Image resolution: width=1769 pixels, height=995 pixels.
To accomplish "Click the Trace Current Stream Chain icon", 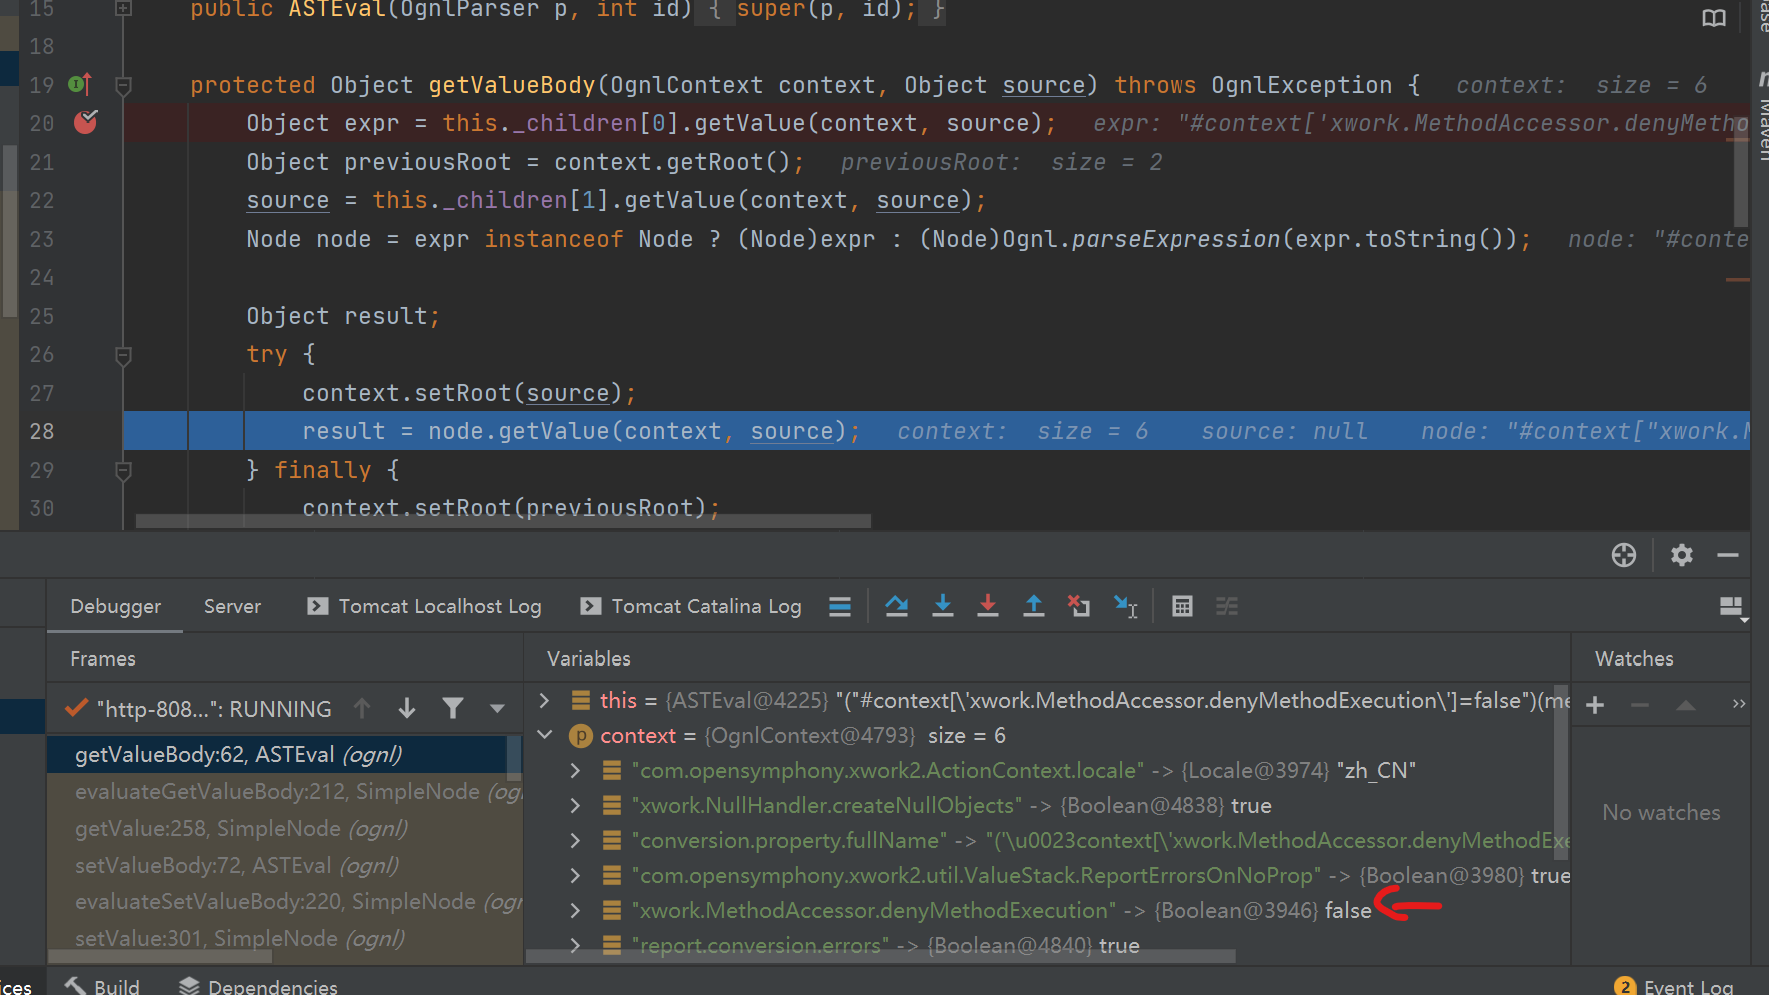I will click(x=1227, y=606).
